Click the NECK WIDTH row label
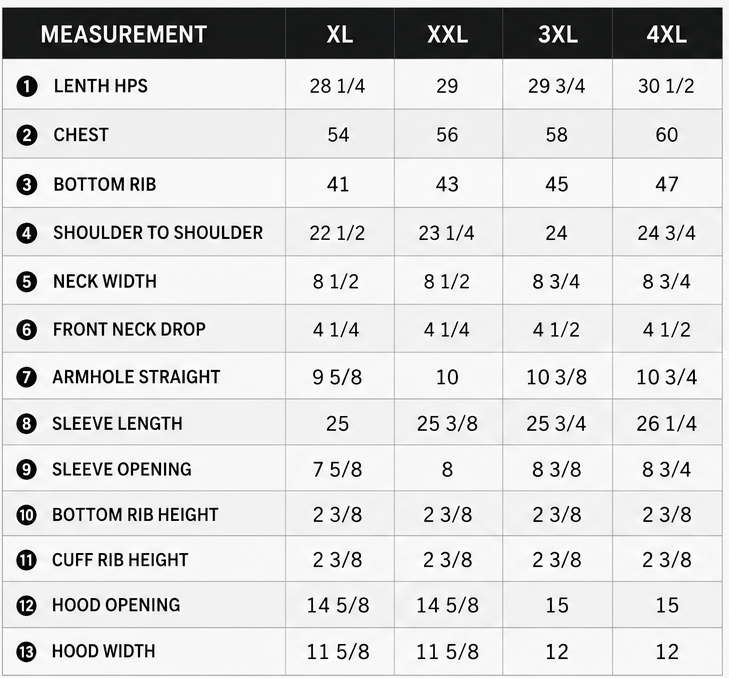 coord(105,281)
